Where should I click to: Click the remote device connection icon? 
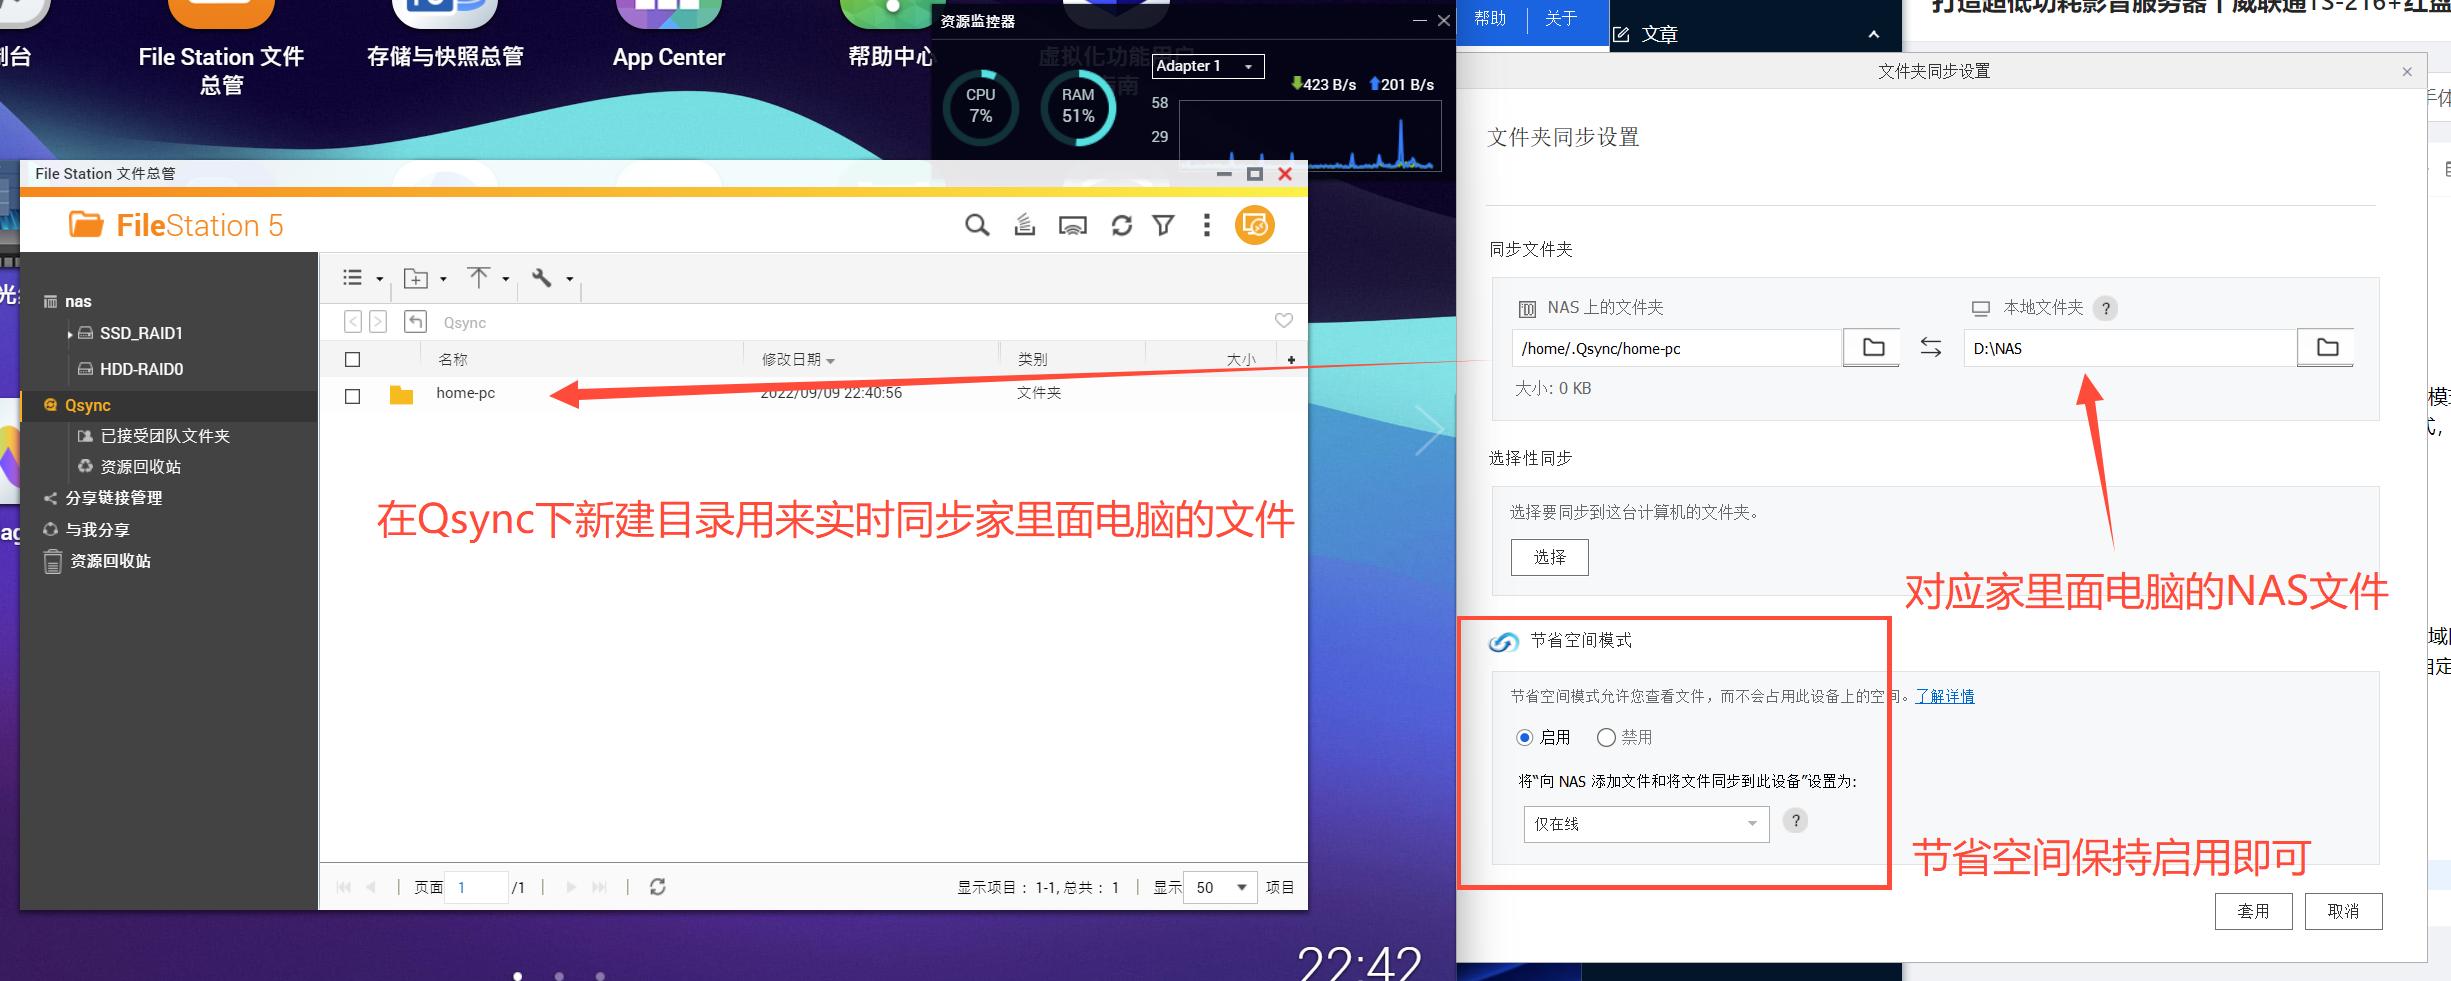(x=1073, y=225)
